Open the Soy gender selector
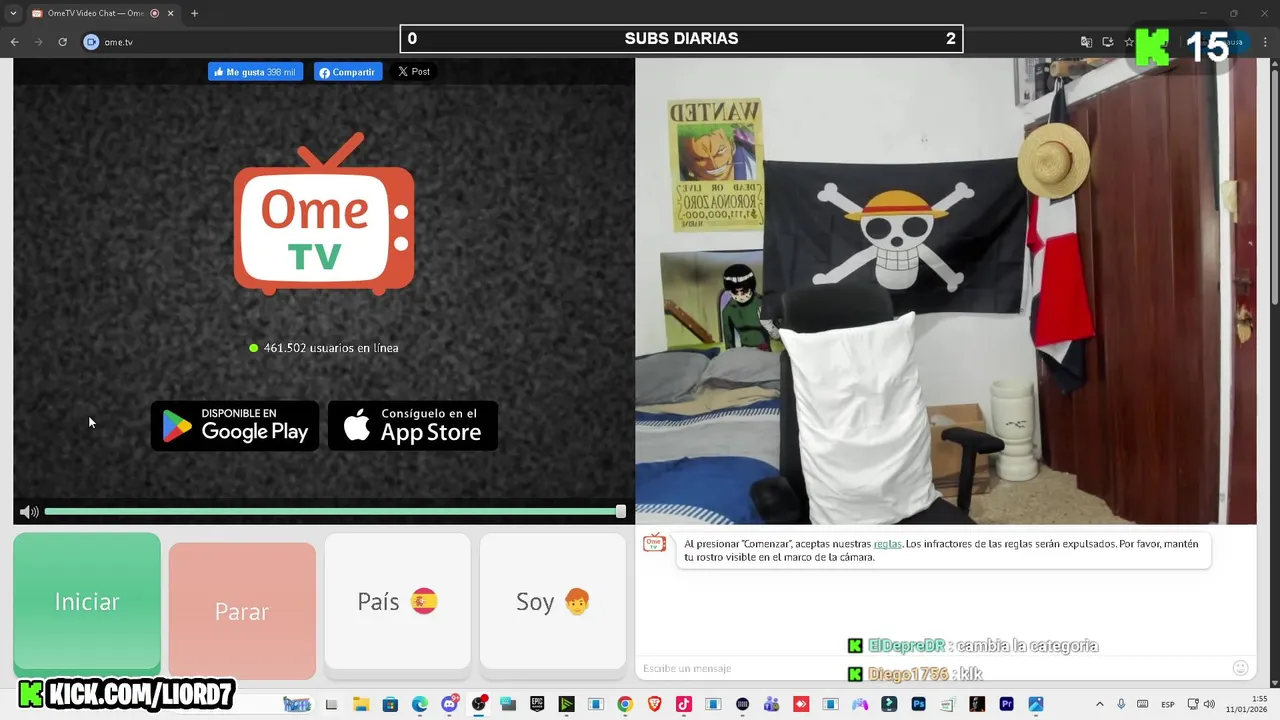 coord(553,601)
